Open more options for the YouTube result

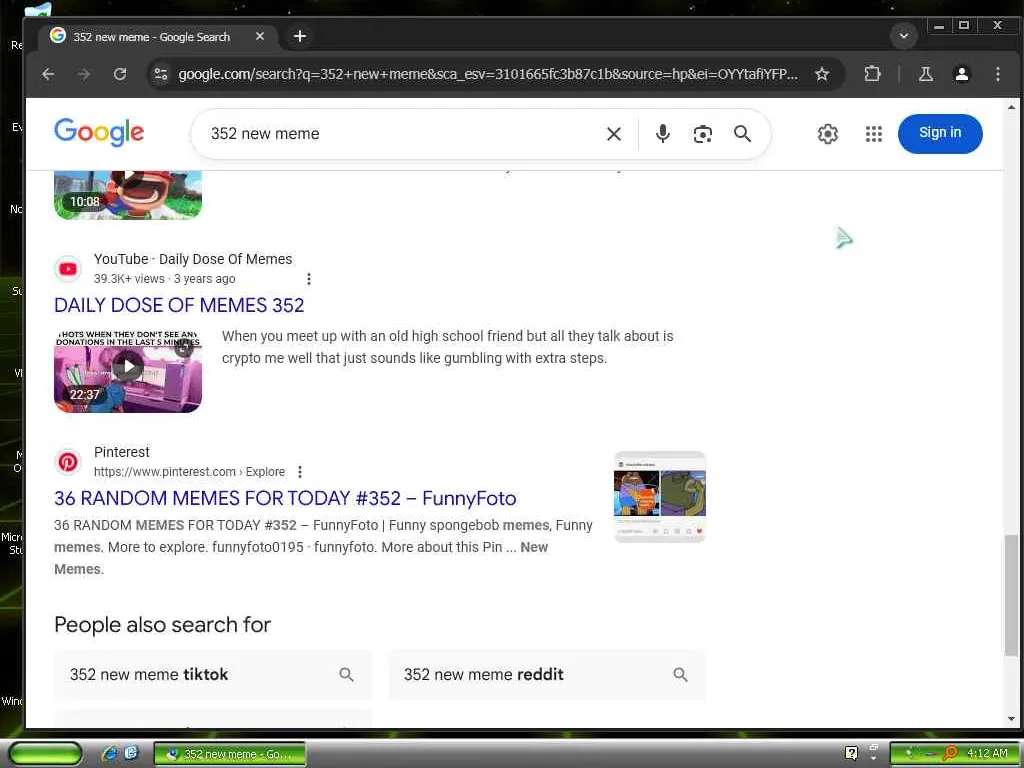pyautogui.click(x=308, y=279)
